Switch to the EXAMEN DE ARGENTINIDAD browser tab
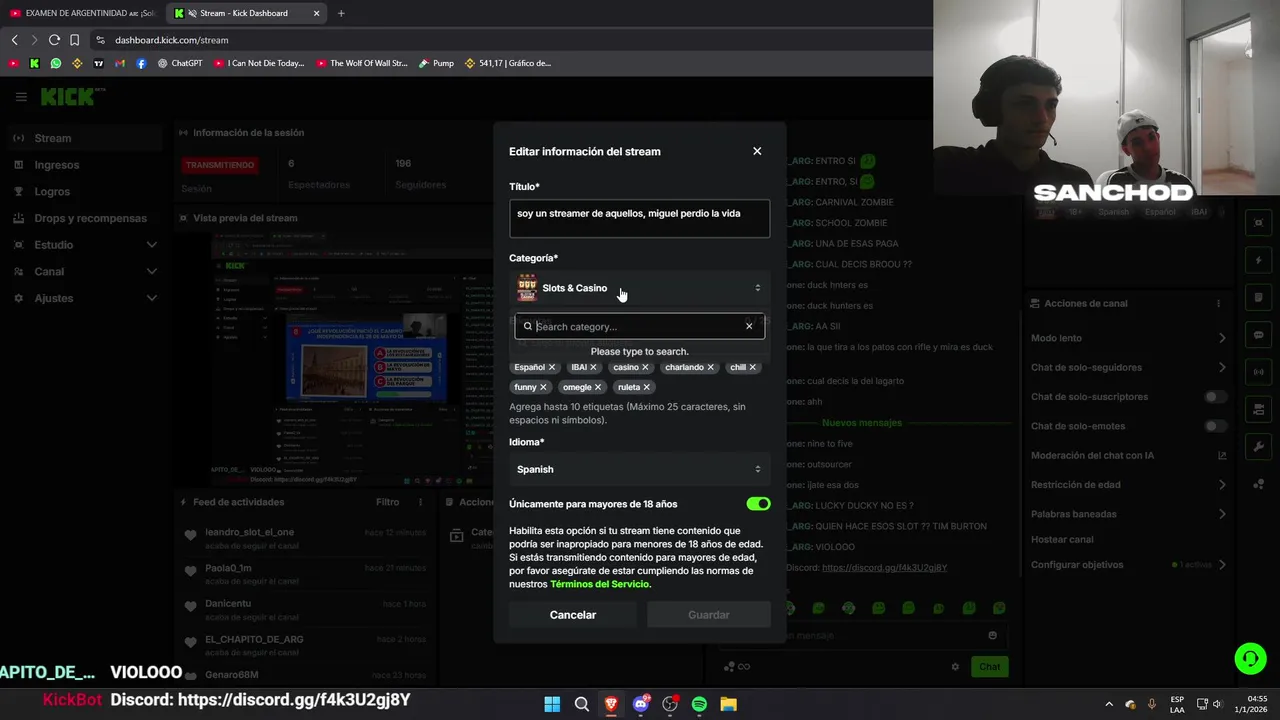This screenshot has width=1280, height=720. 84,13
